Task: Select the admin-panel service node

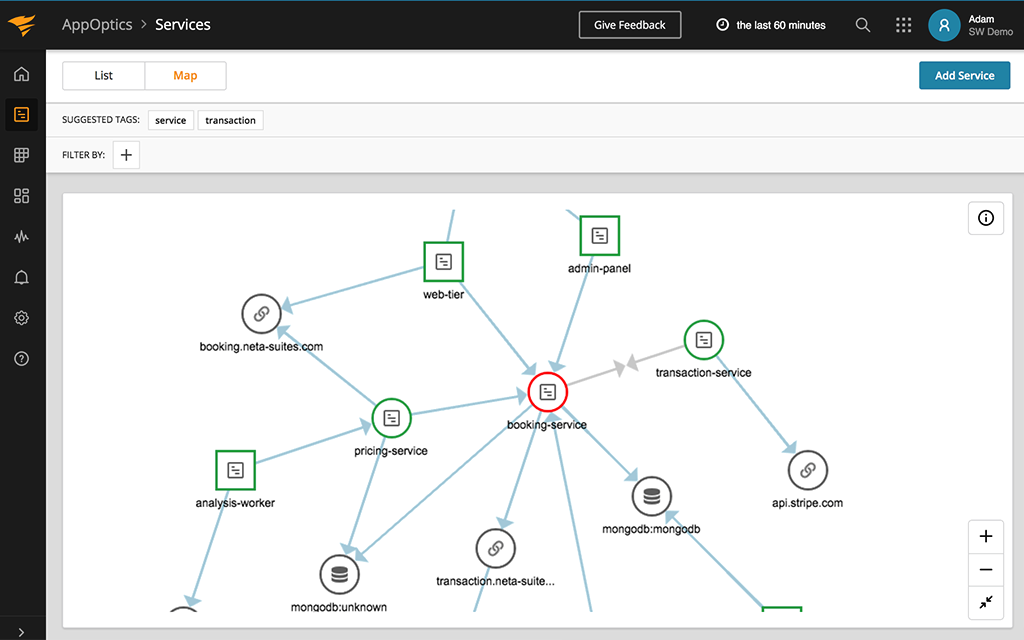Action: (600, 236)
